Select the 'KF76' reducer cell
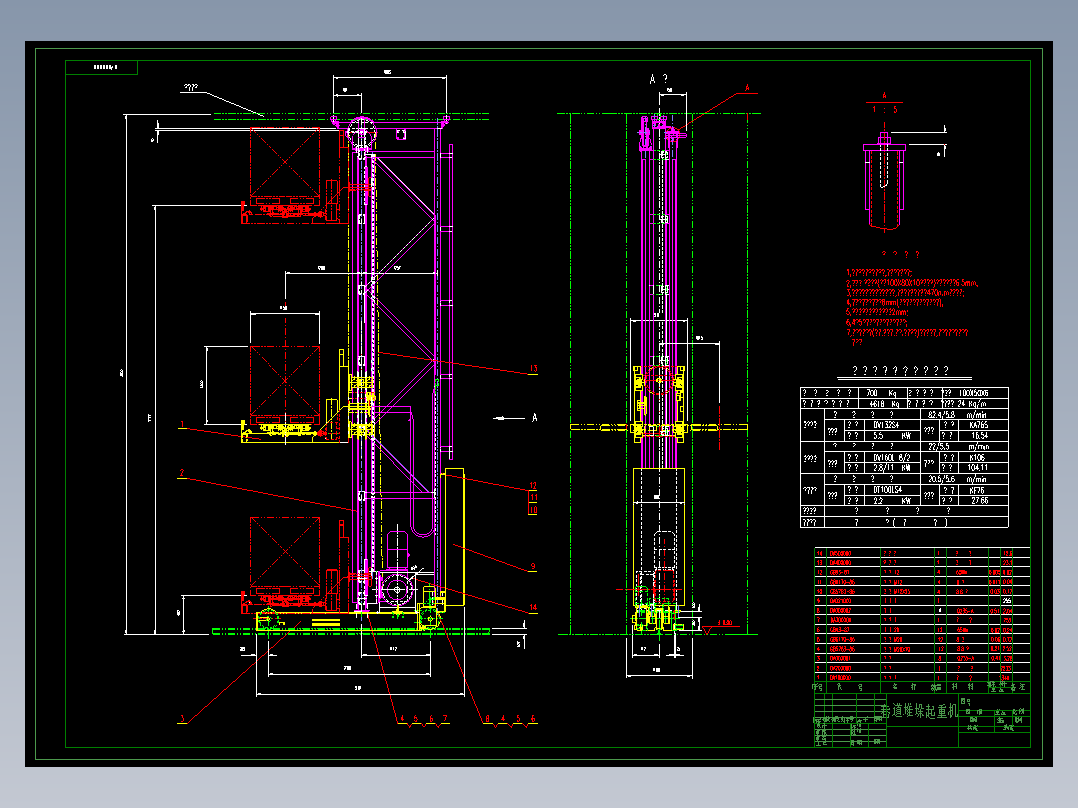This screenshot has height=808, width=1078. point(982,490)
